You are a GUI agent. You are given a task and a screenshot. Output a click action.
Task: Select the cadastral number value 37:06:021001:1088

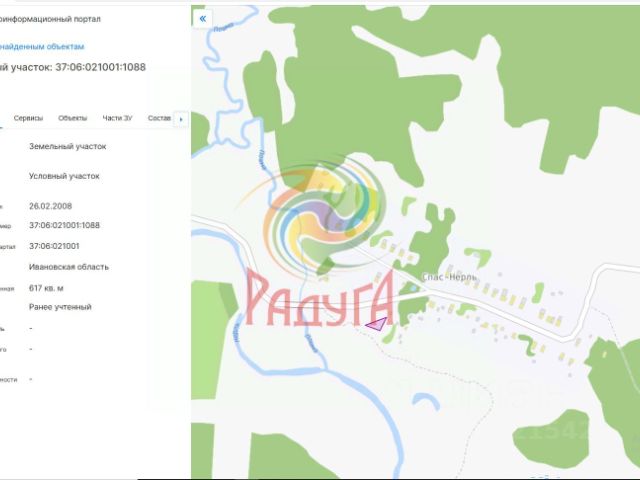64,225
